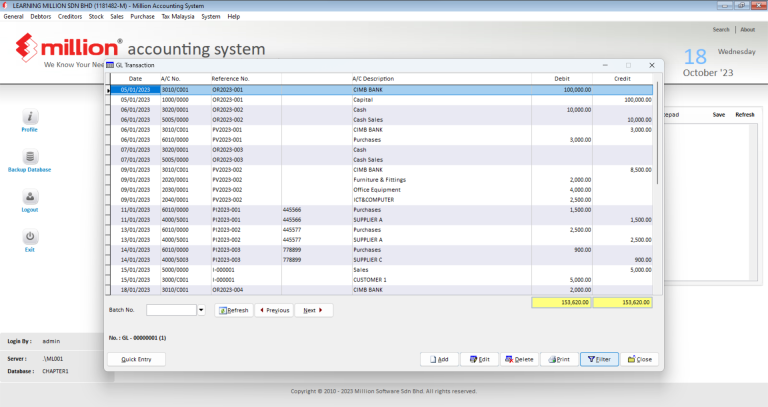Screen dimensions: 768x407
Task: Add a new GL transaction
Action: click(x=439, y=359)
